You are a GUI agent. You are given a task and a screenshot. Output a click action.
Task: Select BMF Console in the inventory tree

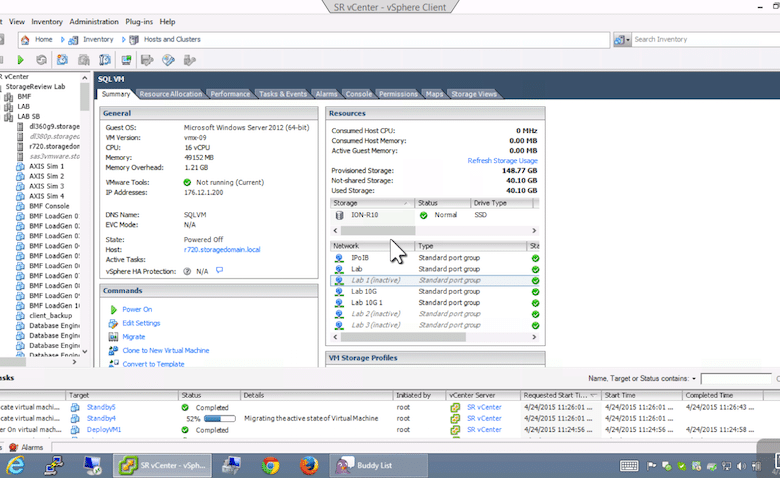(x=49, y=206)
